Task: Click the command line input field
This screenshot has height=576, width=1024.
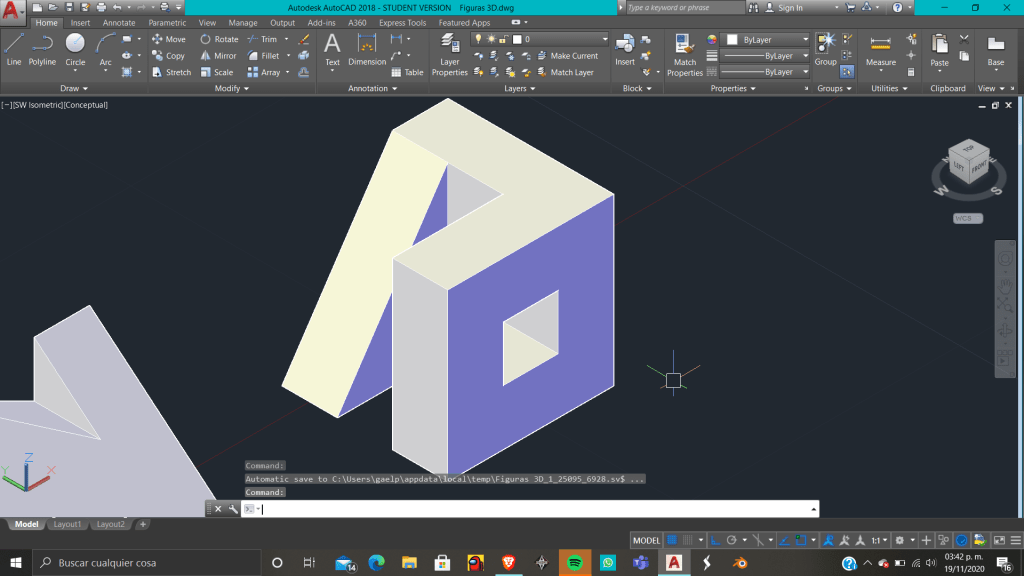Action: [x=530, y=509]
